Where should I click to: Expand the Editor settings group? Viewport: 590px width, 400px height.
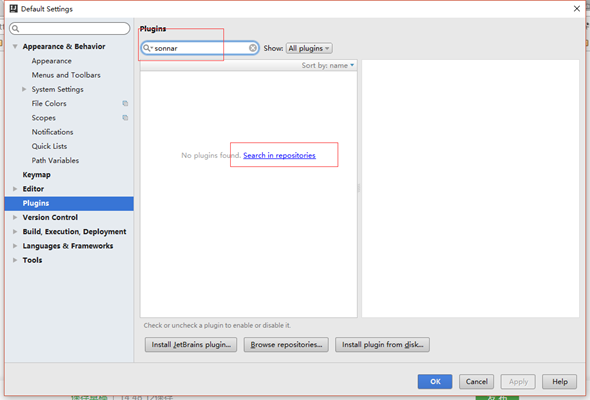[15, 189]
